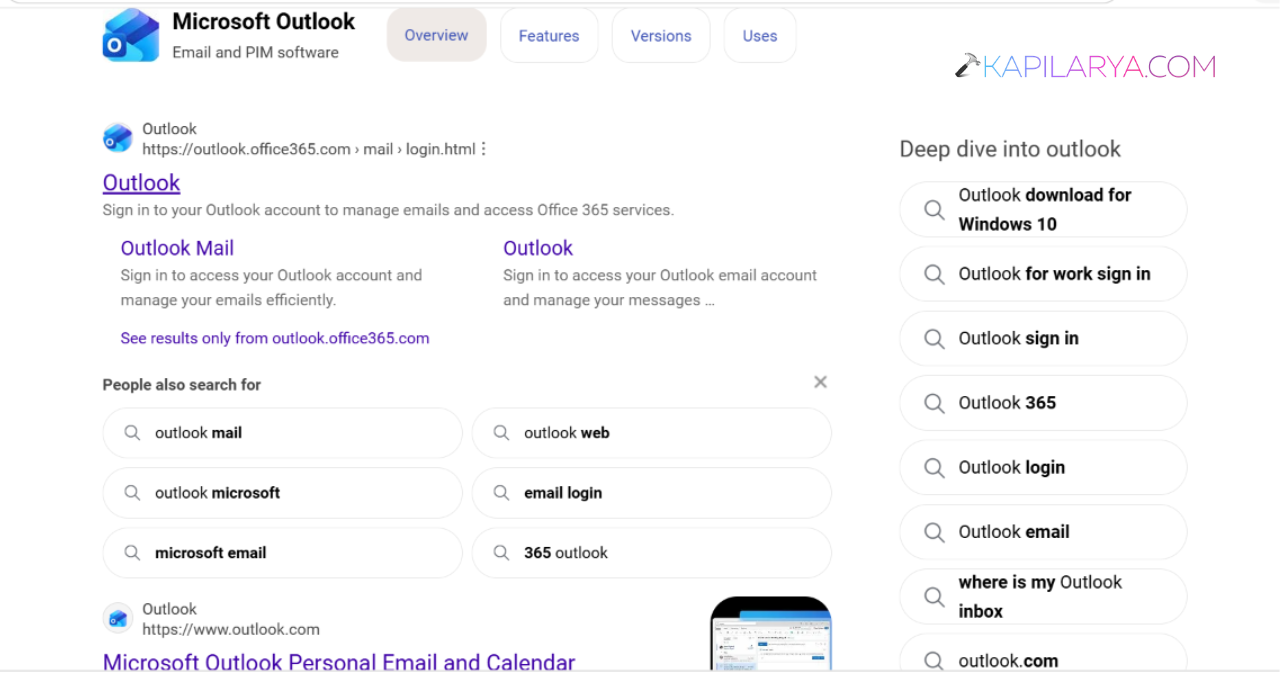
Task: Click the Outlook favicon beside outlook.office365.com result
Action: point(118,138)
